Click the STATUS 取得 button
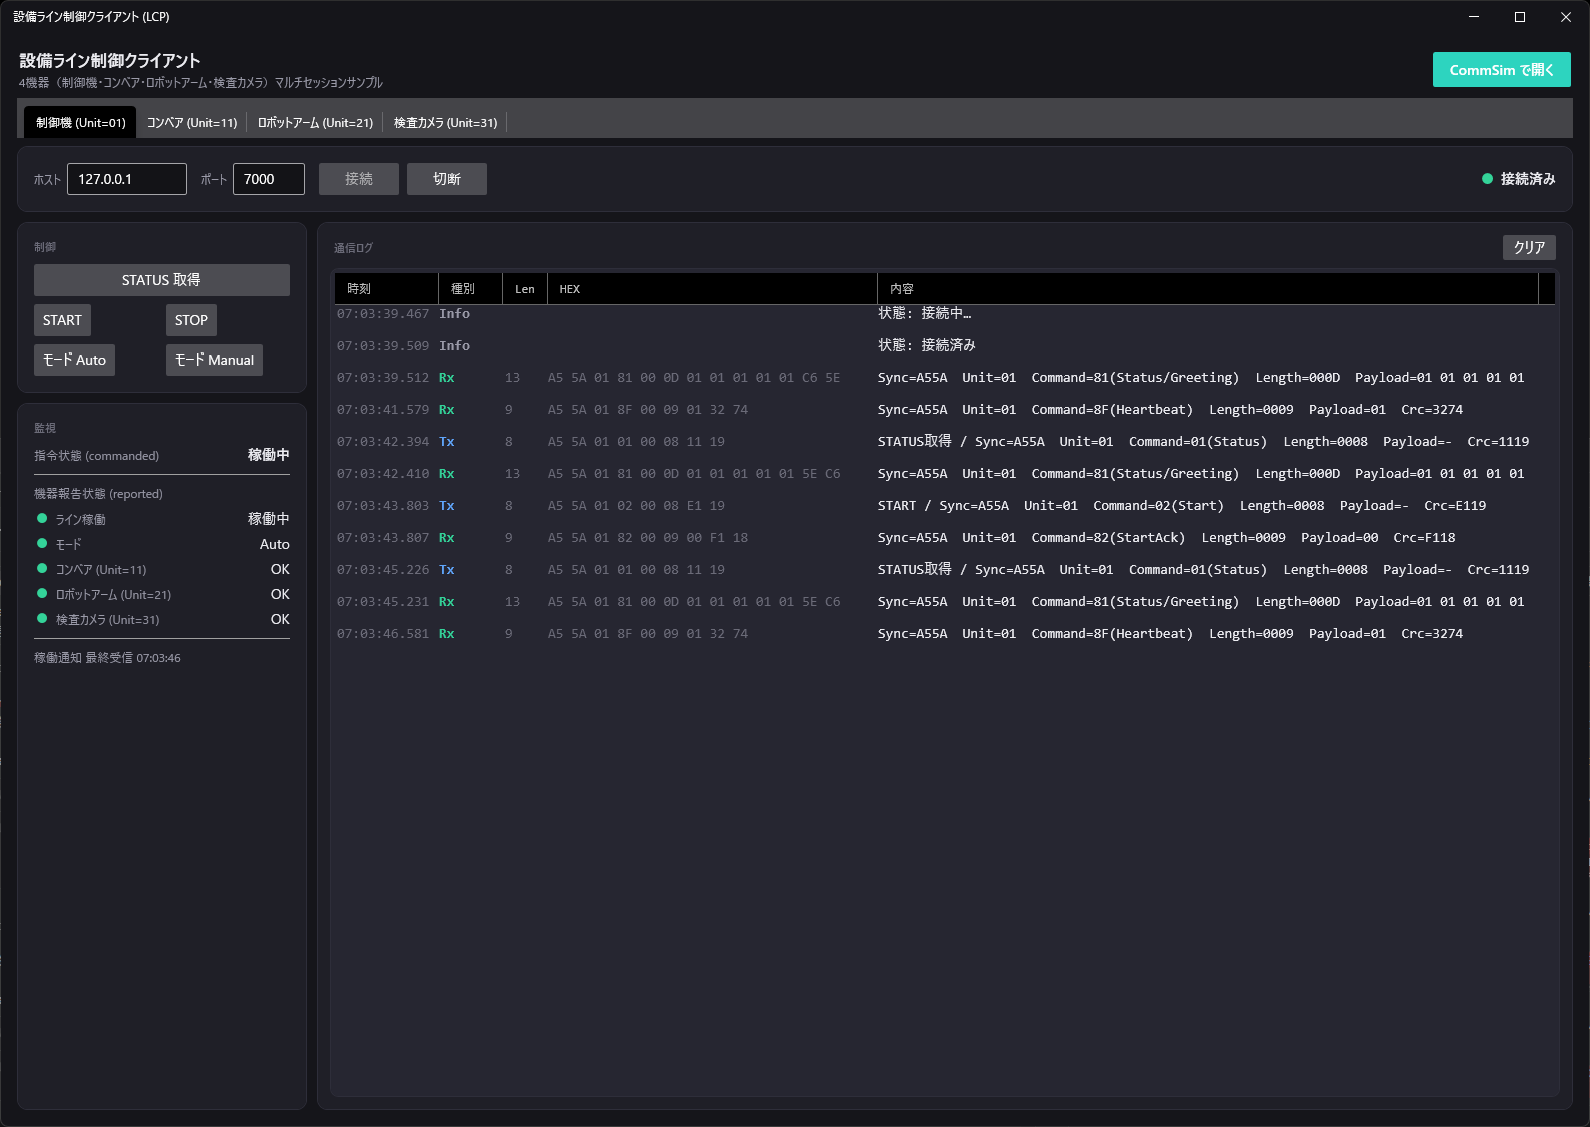1590x1127 pixels. [x=161, y=280]
